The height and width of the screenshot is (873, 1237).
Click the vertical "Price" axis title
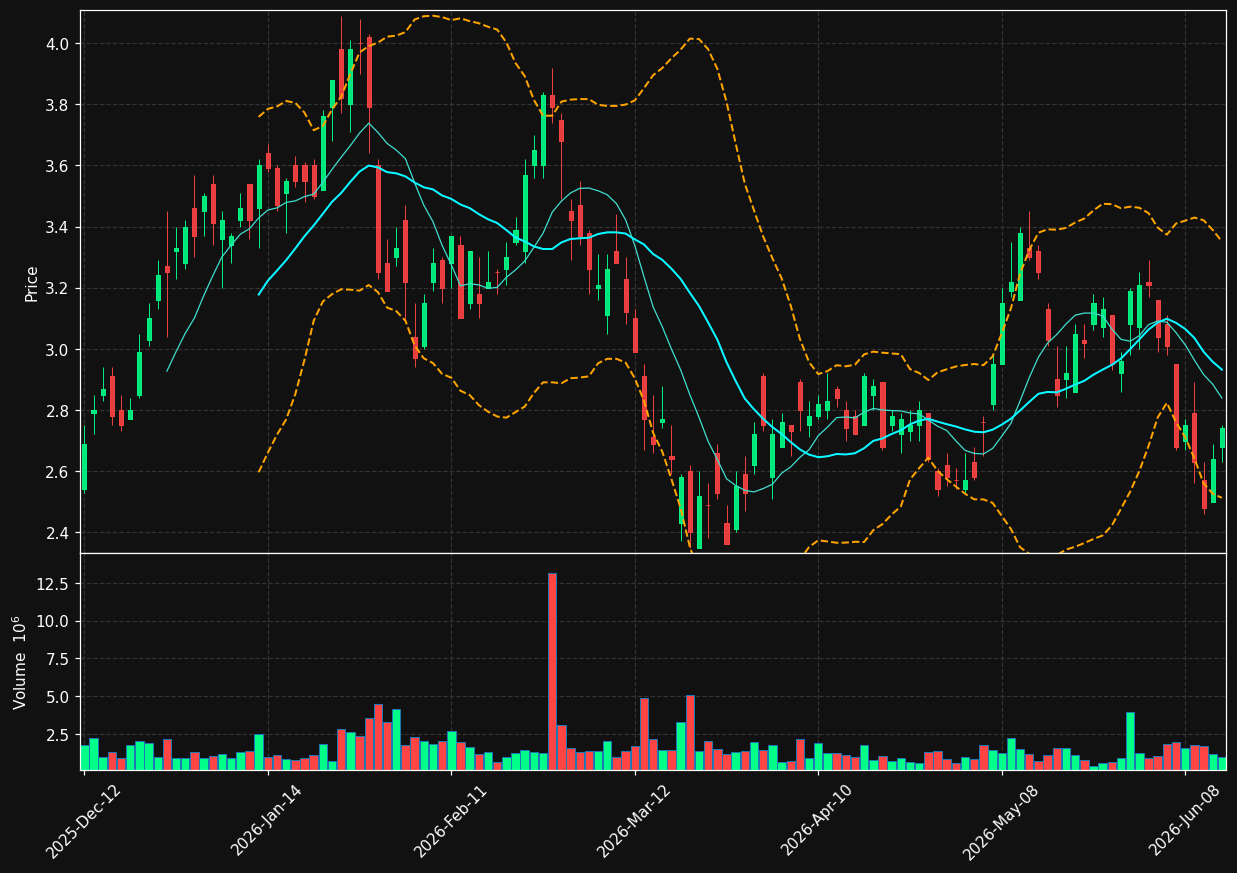32,283
